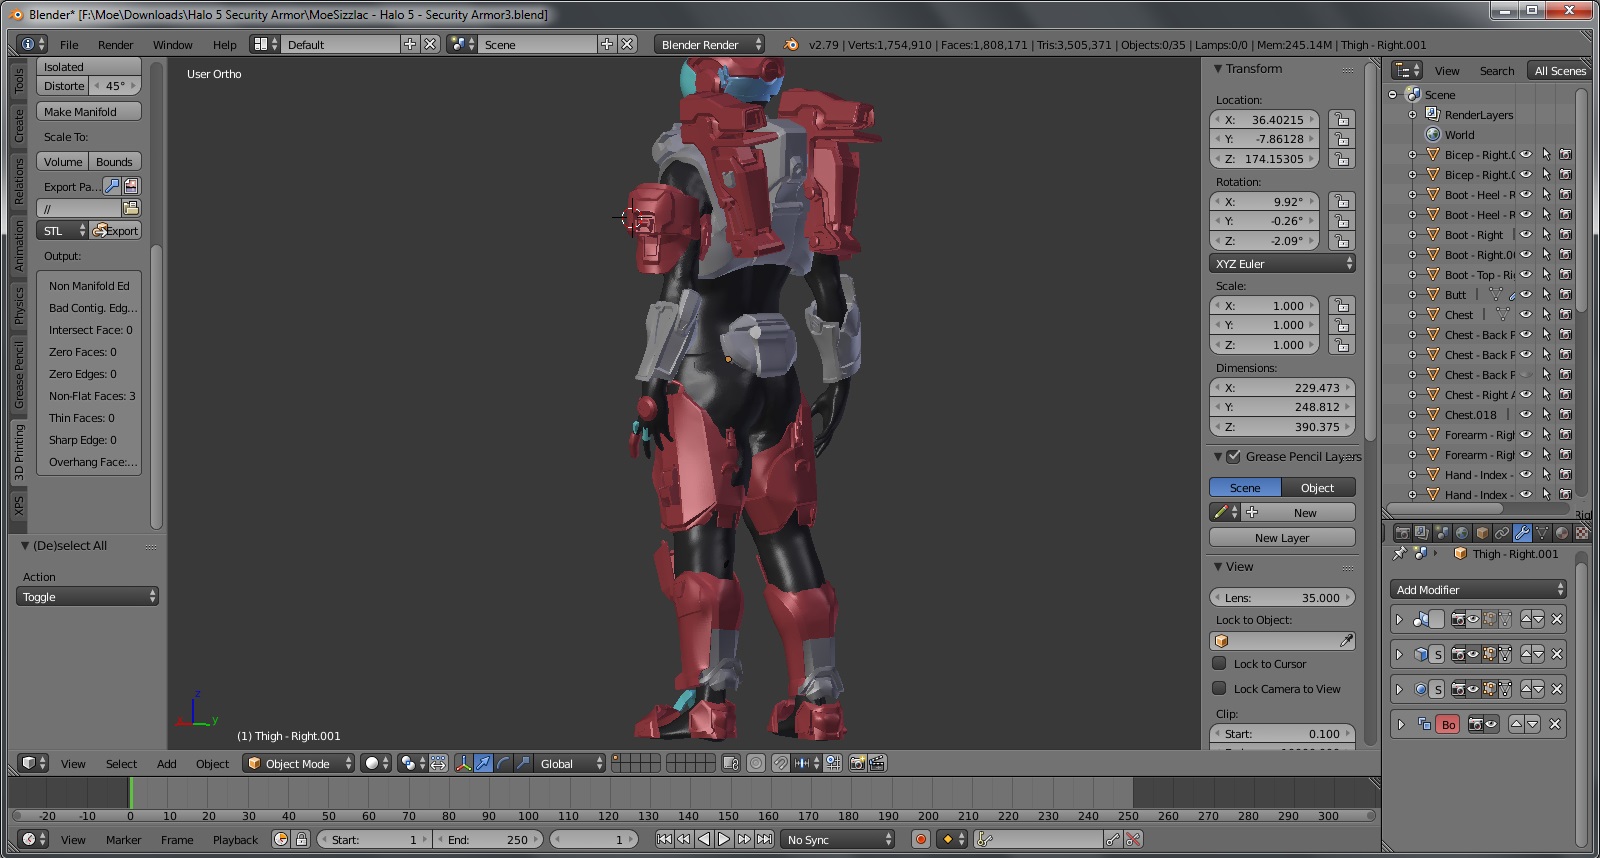Open the Add Modifier dropdown
The width and height of the screenshot is (1600, 858).
(x=1478, y=589)
